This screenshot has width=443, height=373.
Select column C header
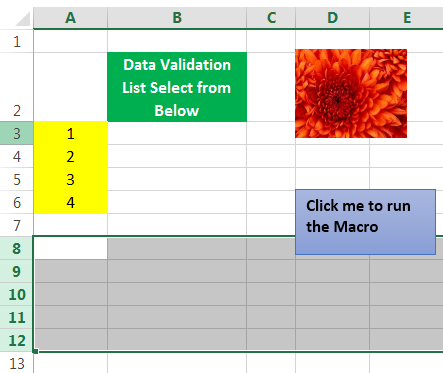coord(271,18)
